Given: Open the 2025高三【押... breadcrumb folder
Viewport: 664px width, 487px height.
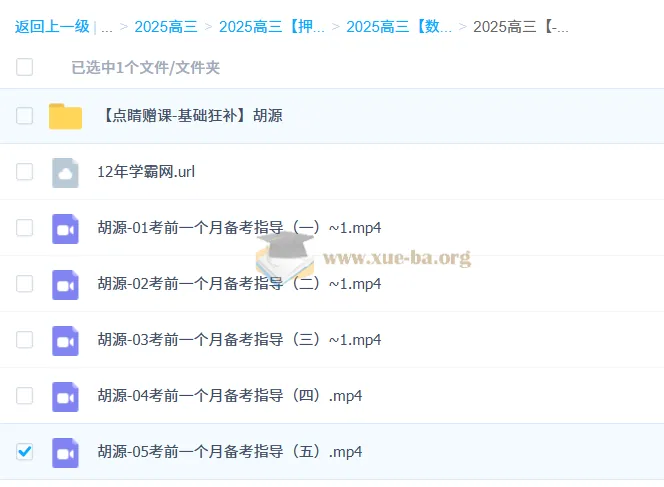Looking at the screenshot, I should click(x=271, y=27).
